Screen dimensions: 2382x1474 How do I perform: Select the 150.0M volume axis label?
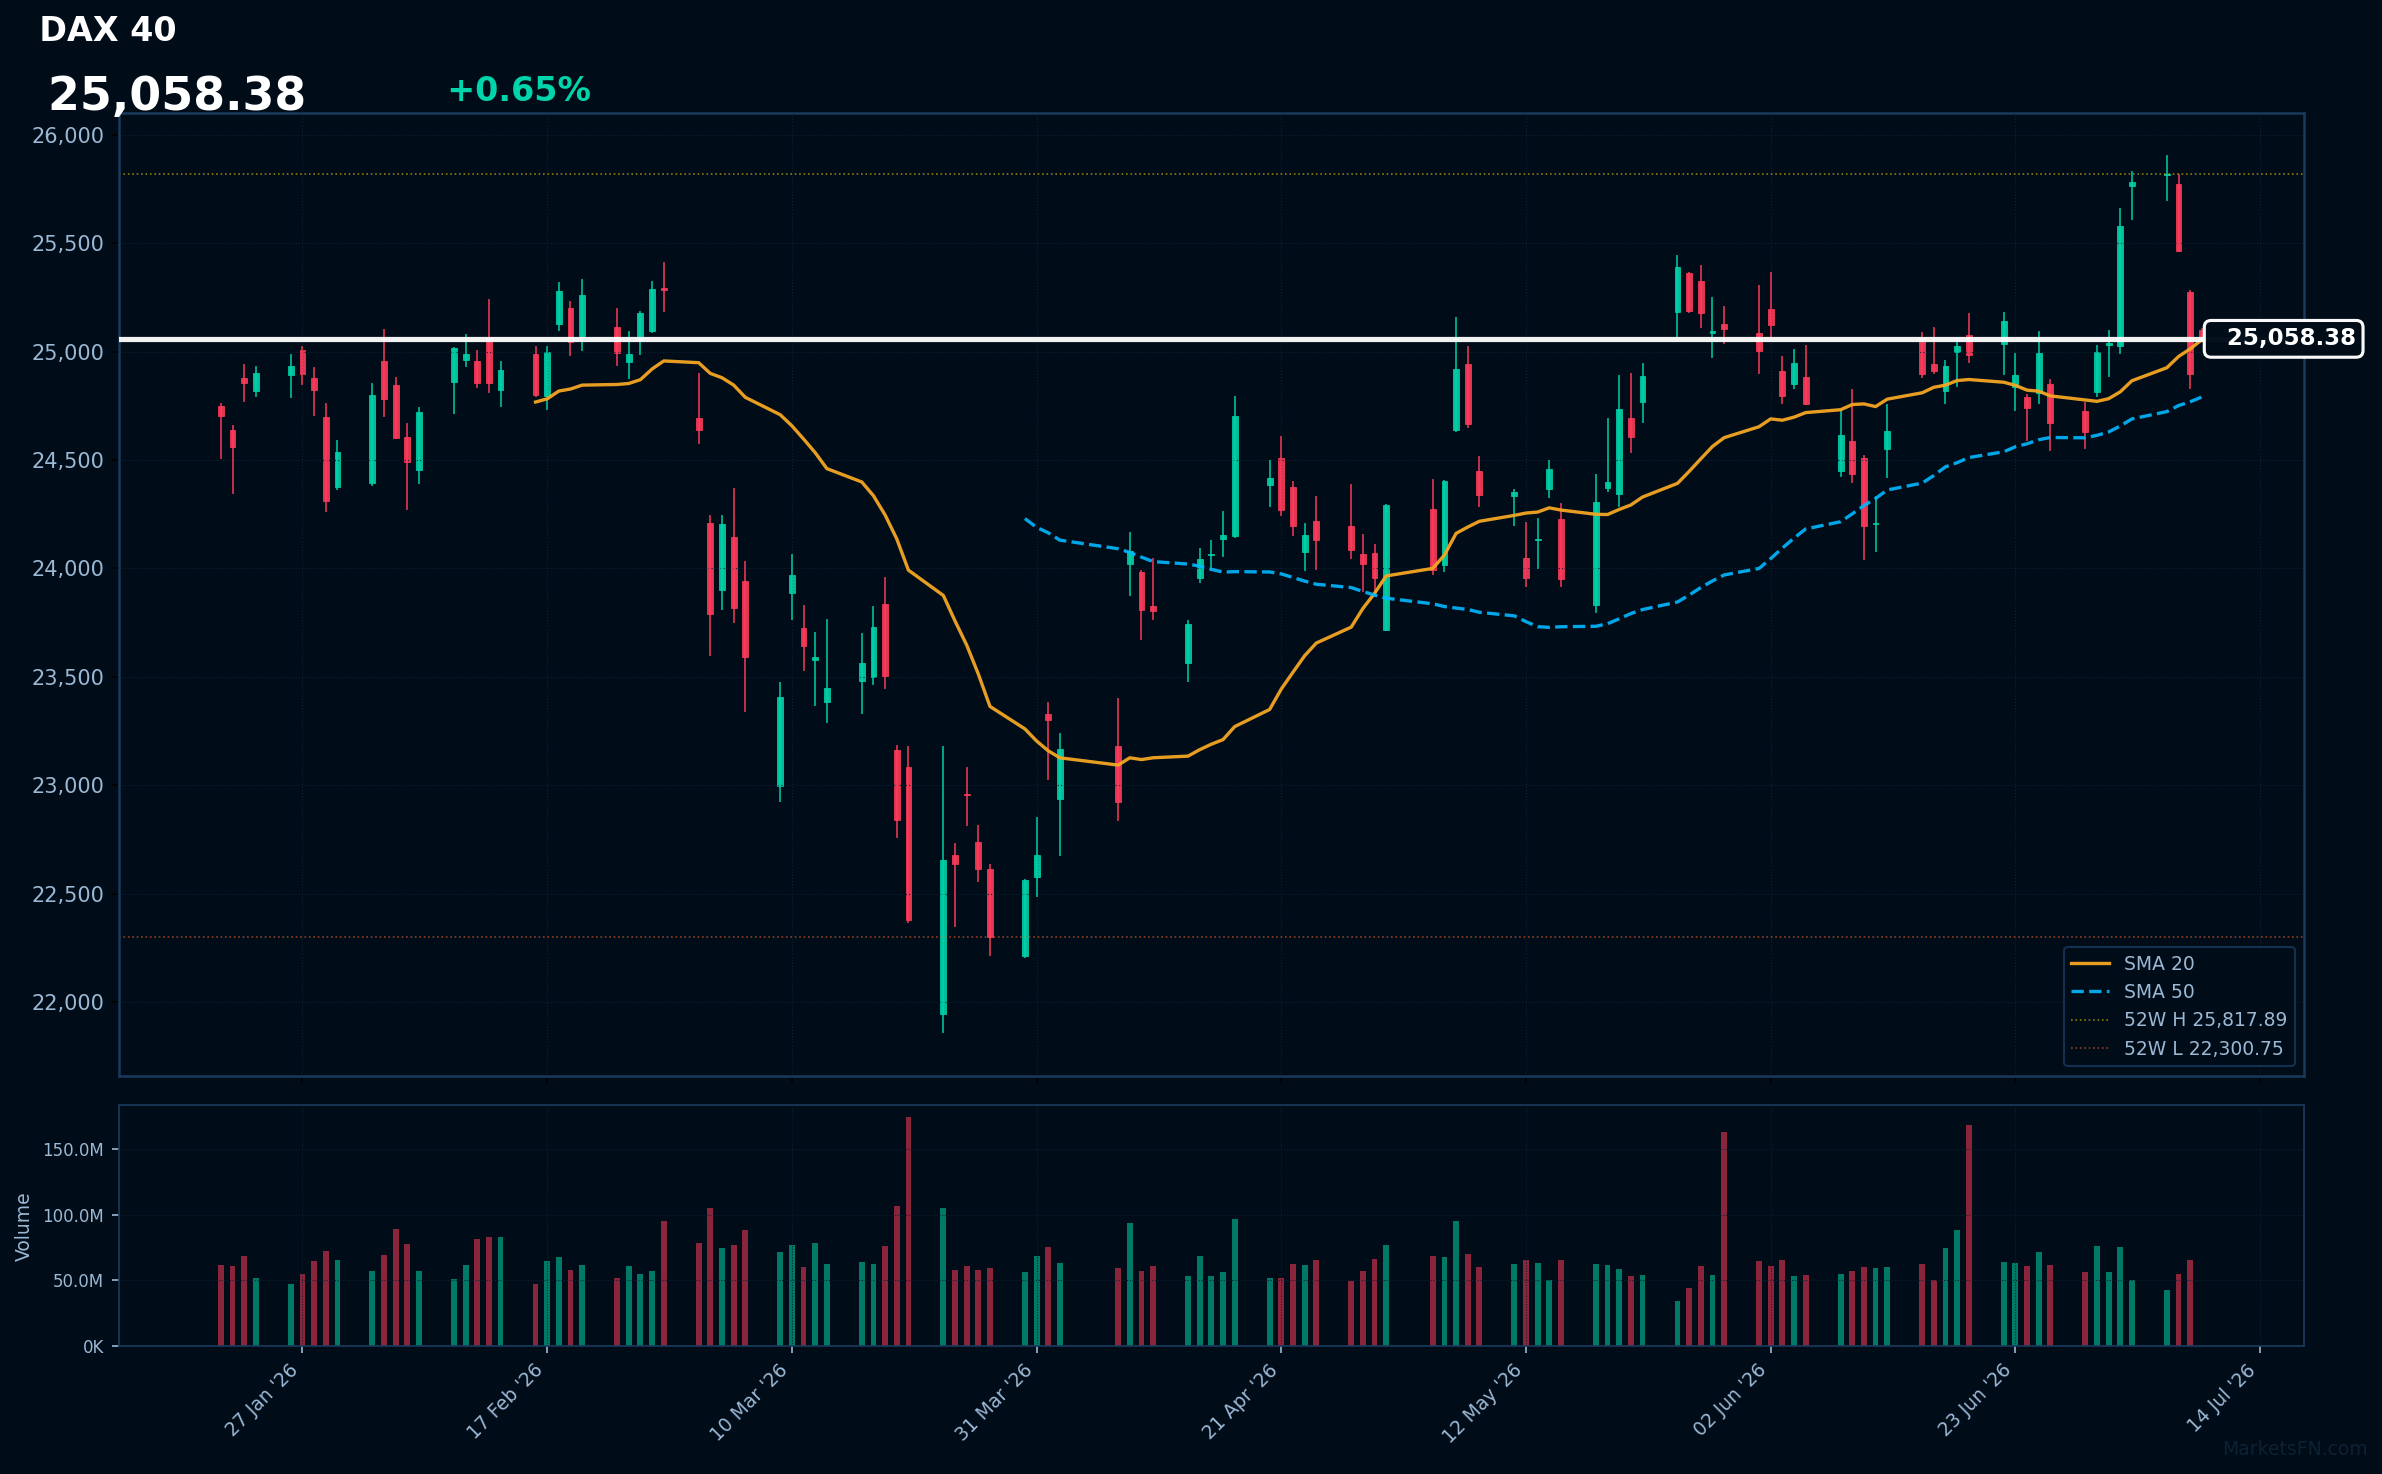(x=73, y=1151)
